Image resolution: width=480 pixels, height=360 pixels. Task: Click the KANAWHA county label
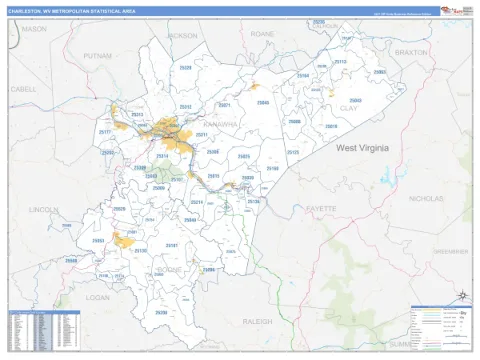coord(220,125)
